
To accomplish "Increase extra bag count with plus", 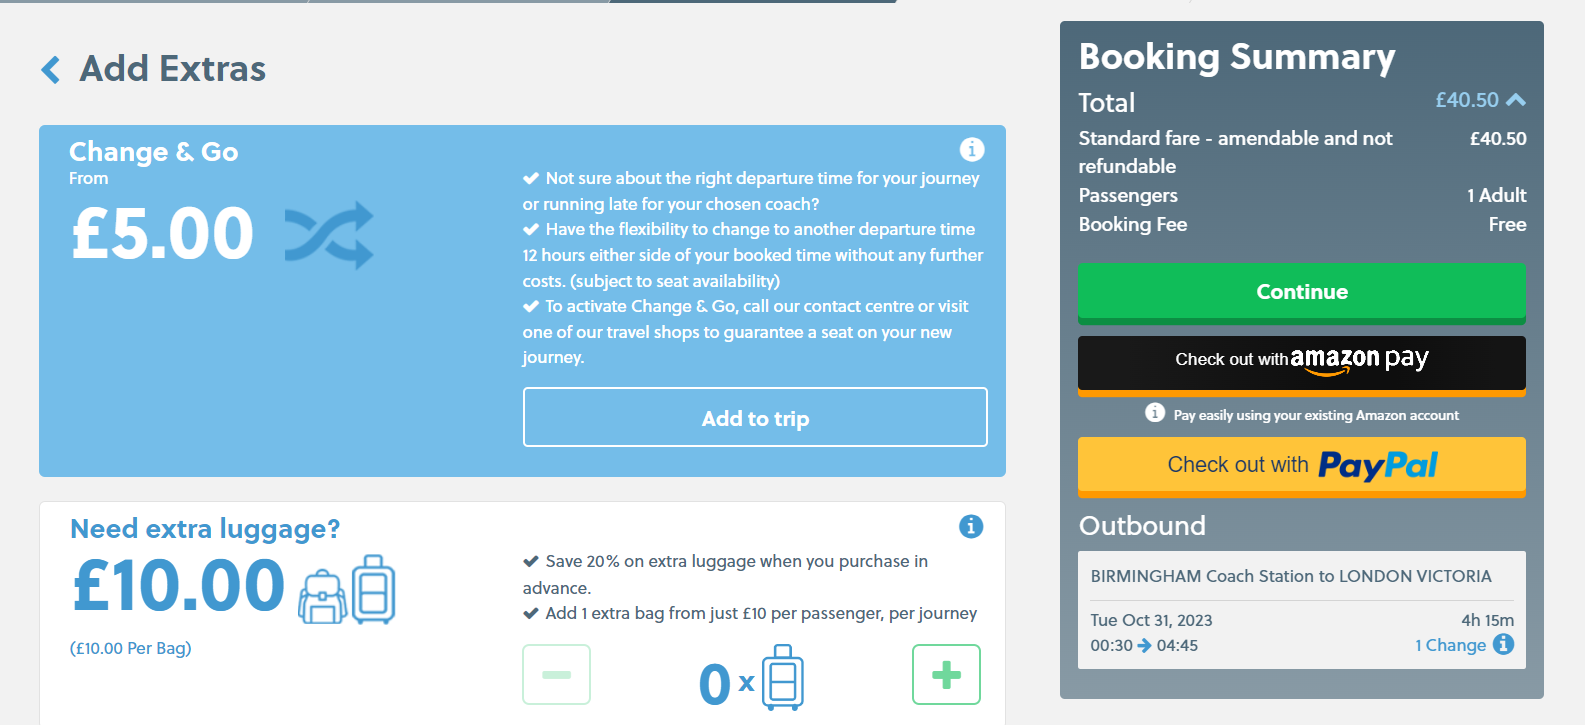I will pos(946,675).
